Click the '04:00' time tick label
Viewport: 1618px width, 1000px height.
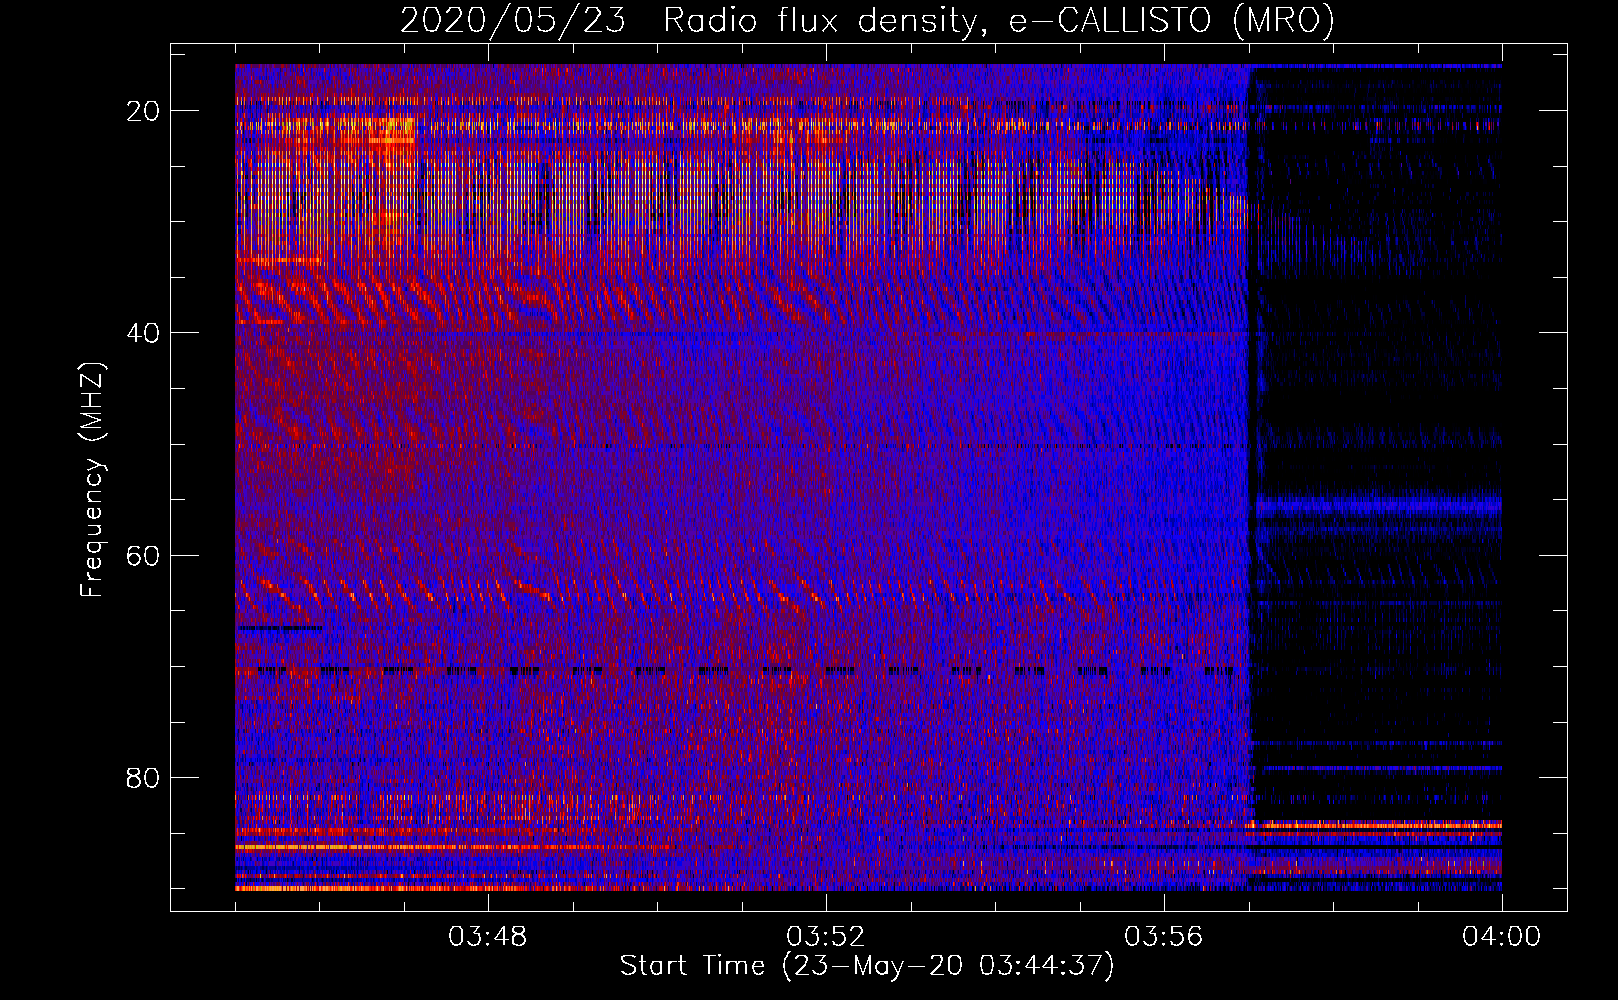point(1502,937)
